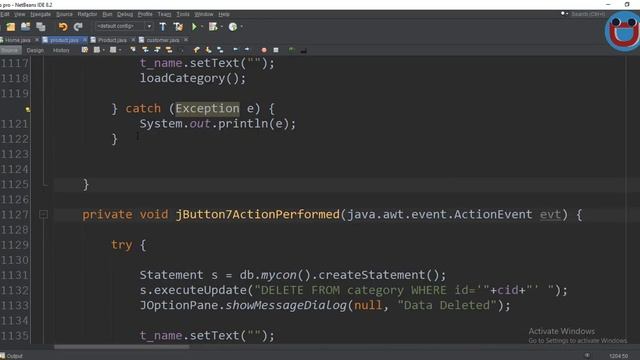Click the Open Project icon in main toolbar
640x360 pixels.
[25, 27]
